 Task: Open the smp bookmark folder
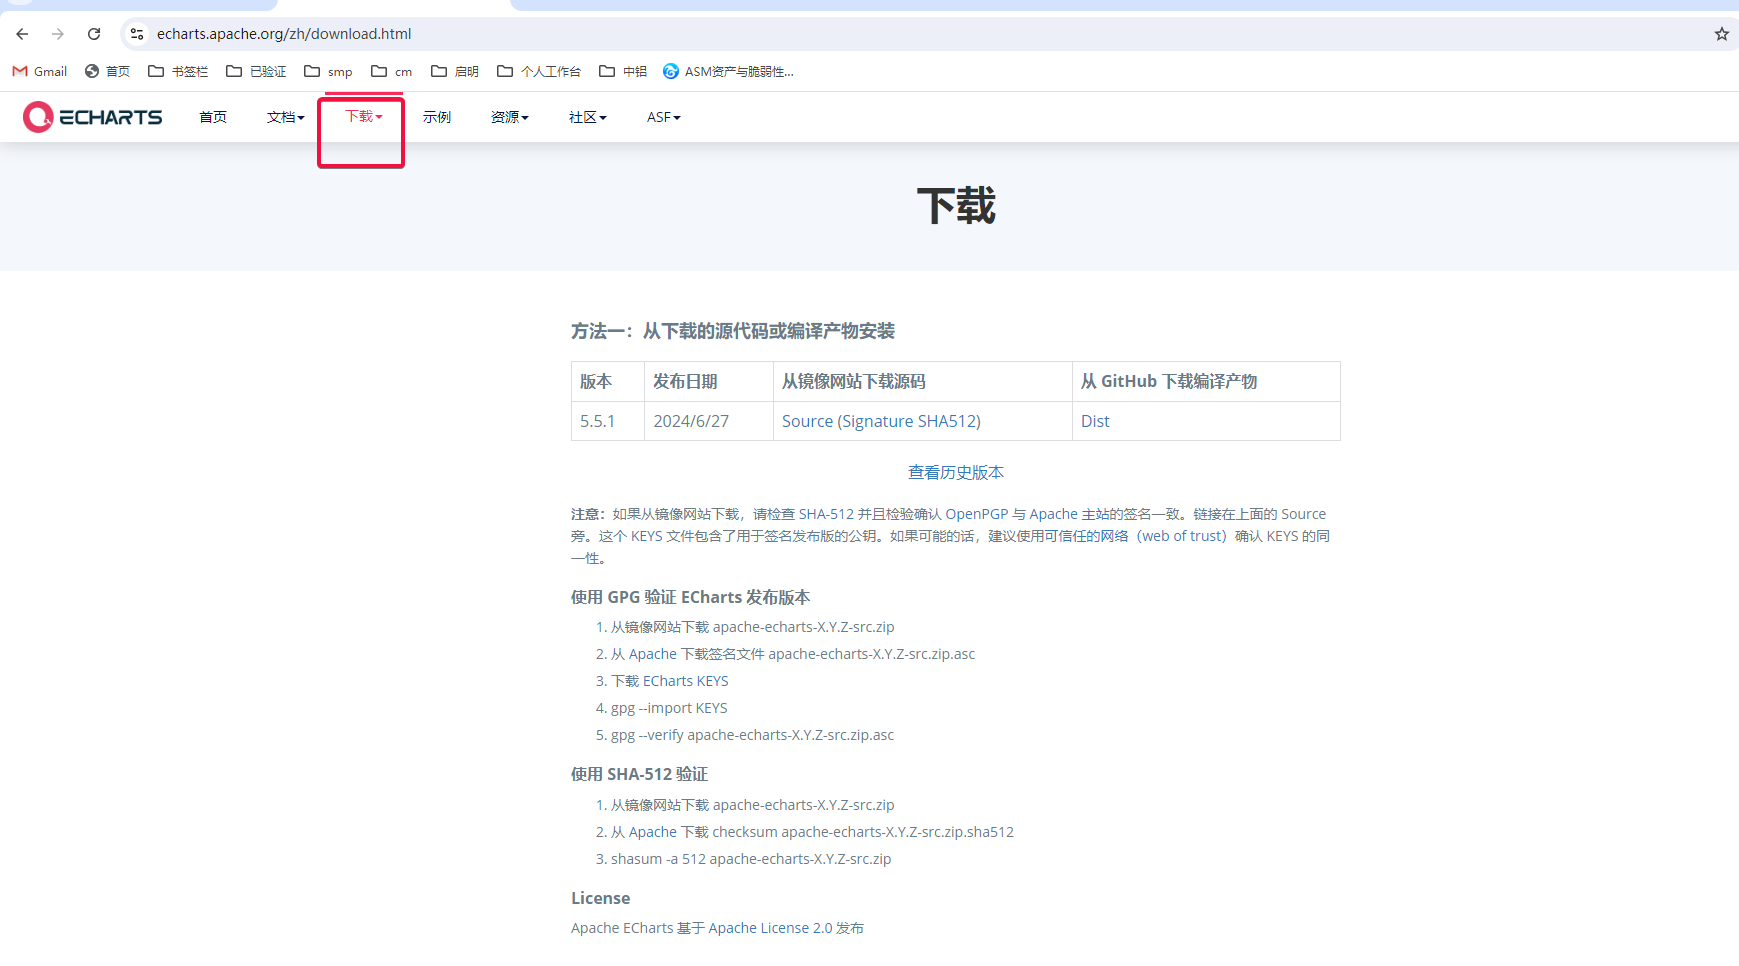point(328,71)
